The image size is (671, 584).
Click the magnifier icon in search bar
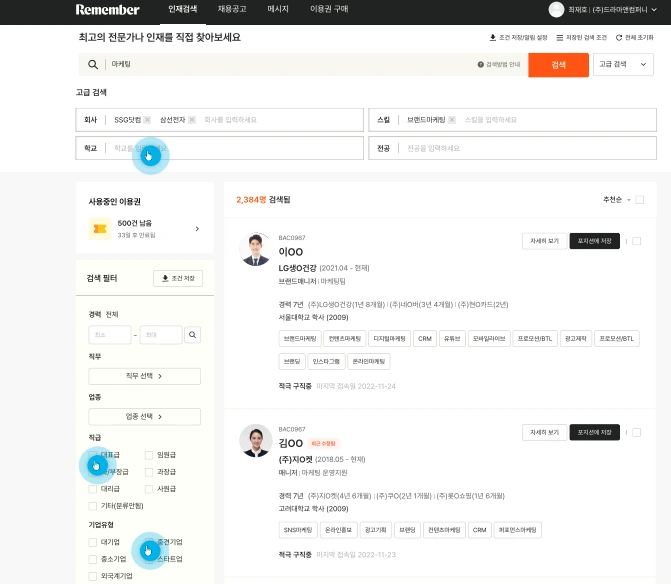(93, 65)
